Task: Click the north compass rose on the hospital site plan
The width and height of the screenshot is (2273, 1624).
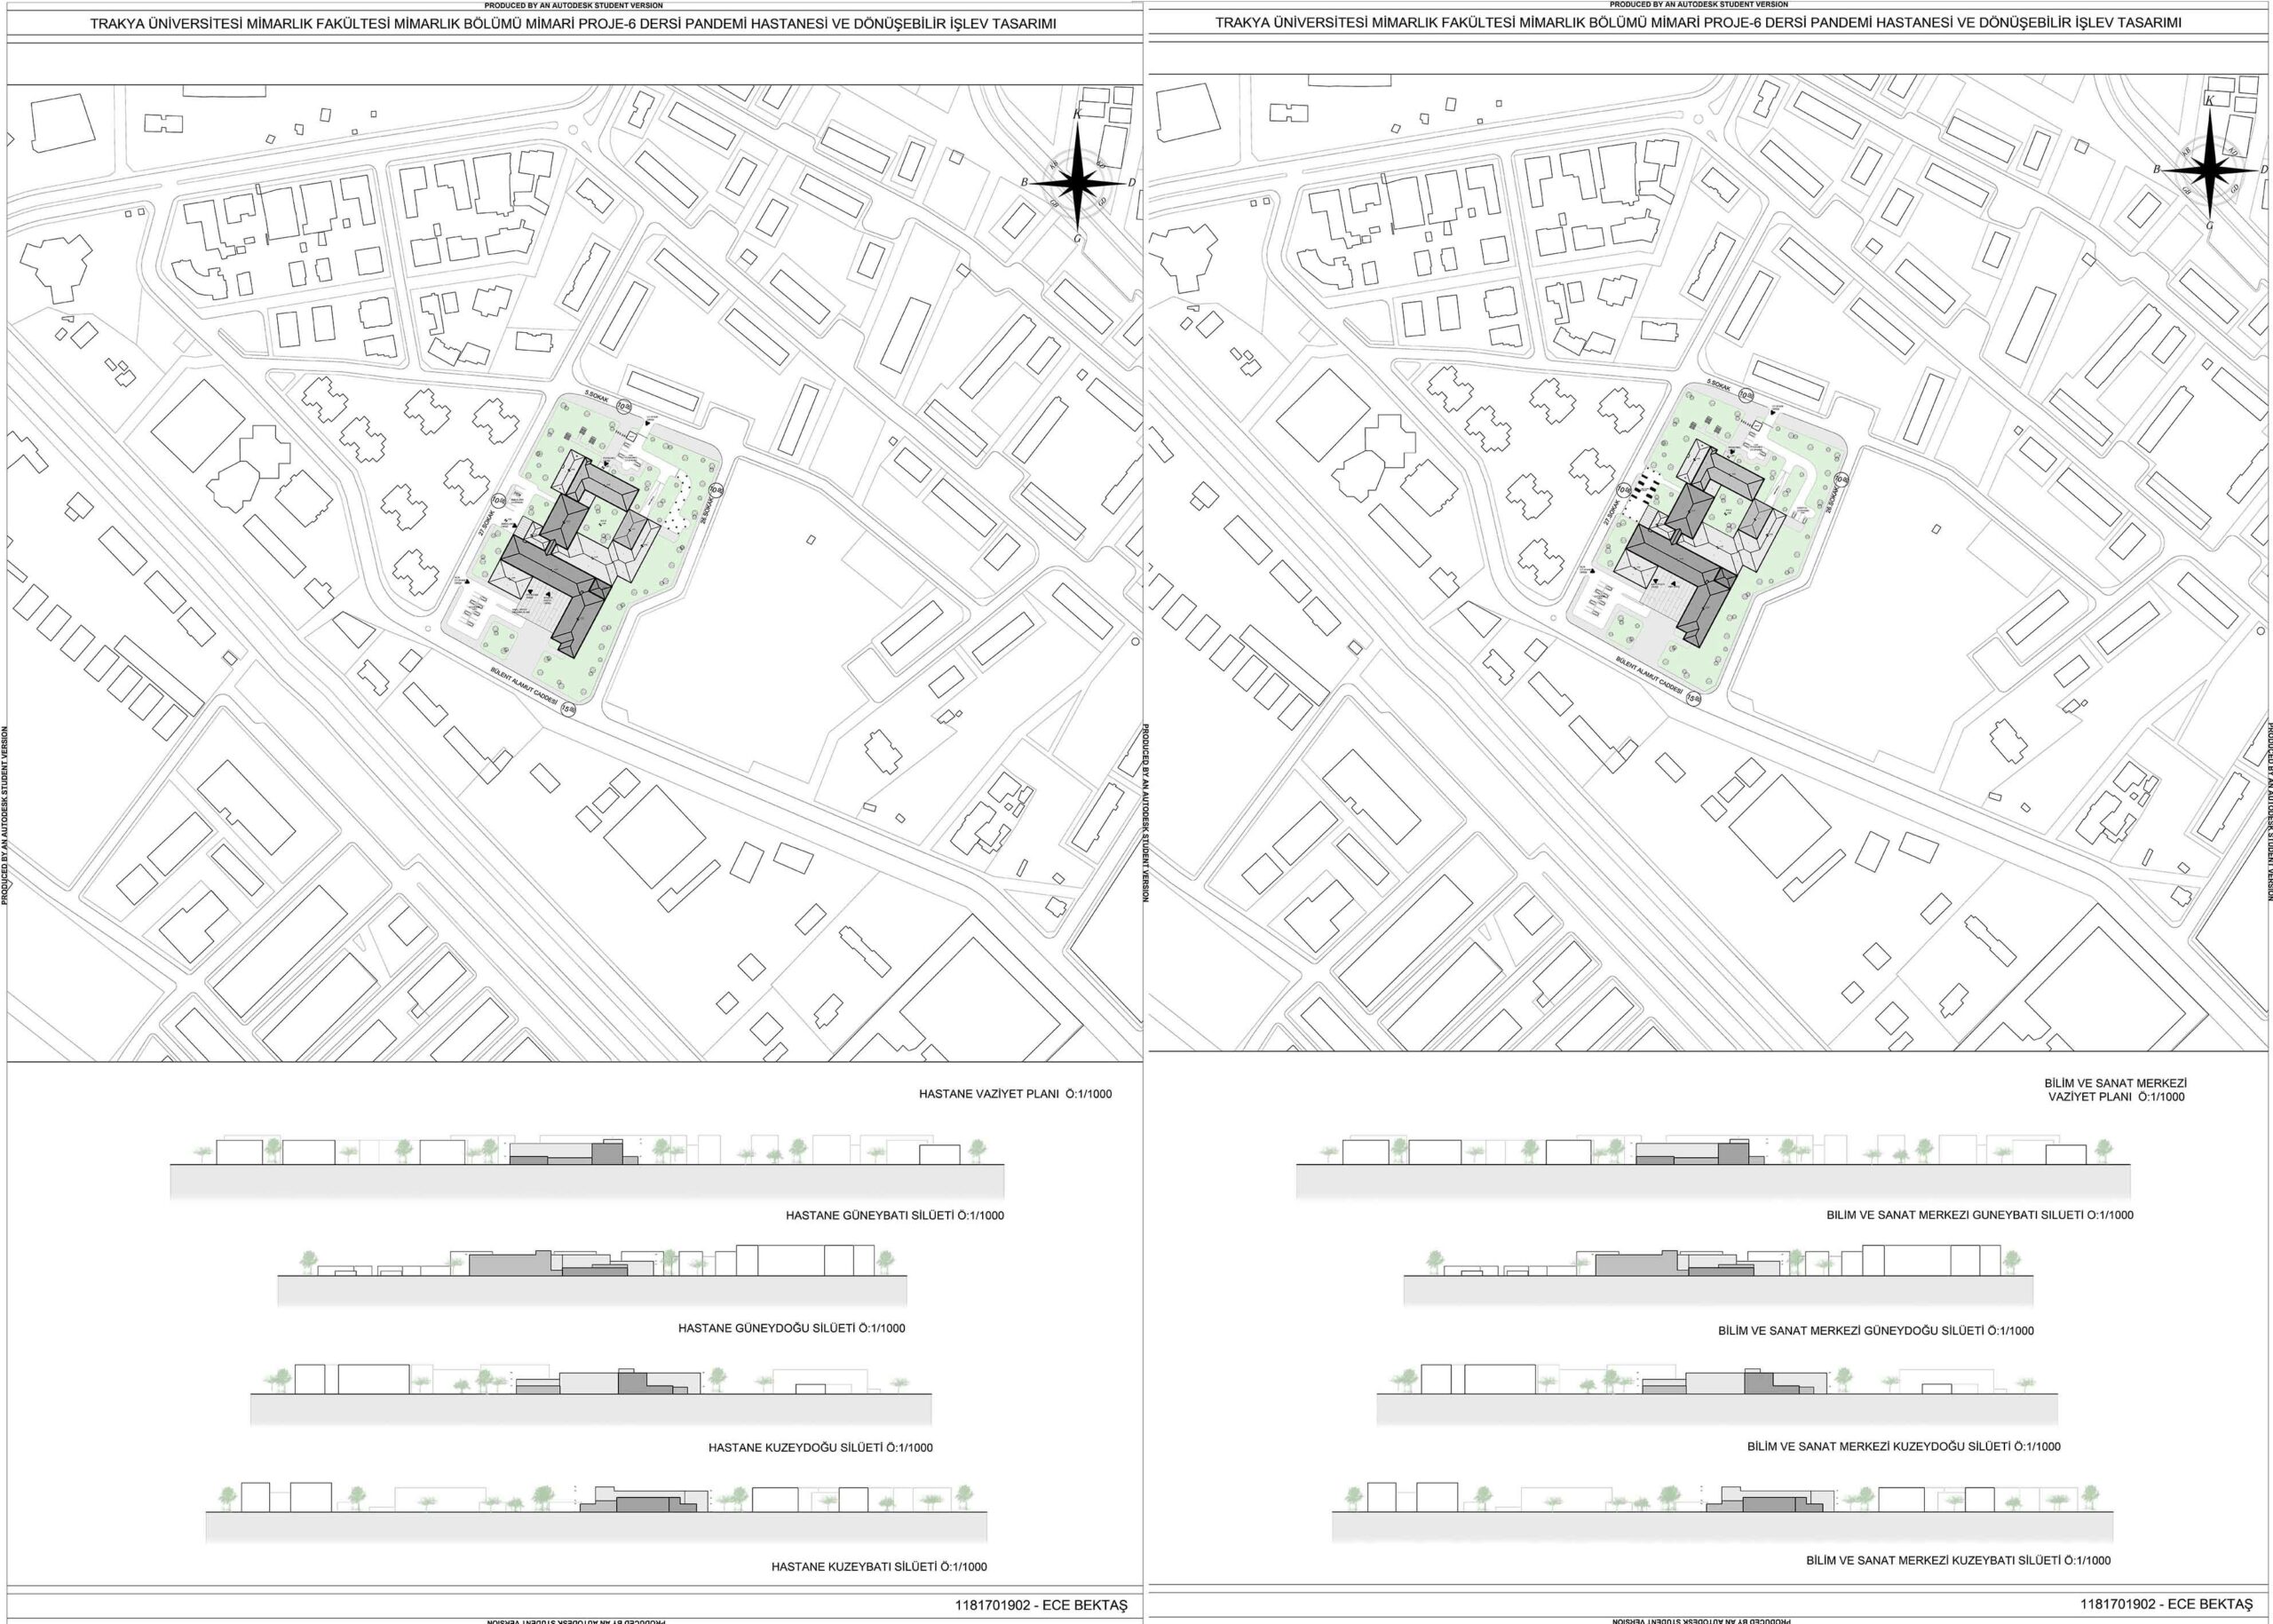Action: tap(1077, 182)
